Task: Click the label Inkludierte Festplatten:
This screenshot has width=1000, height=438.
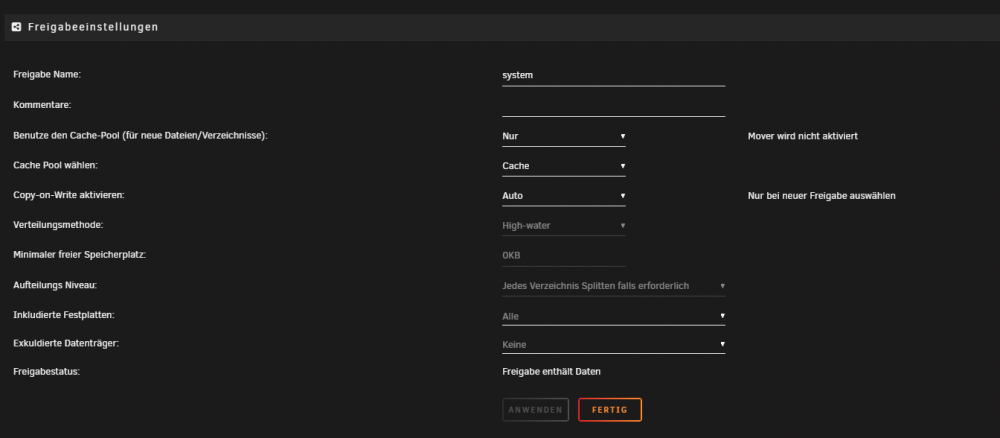Action: [64, 315]
